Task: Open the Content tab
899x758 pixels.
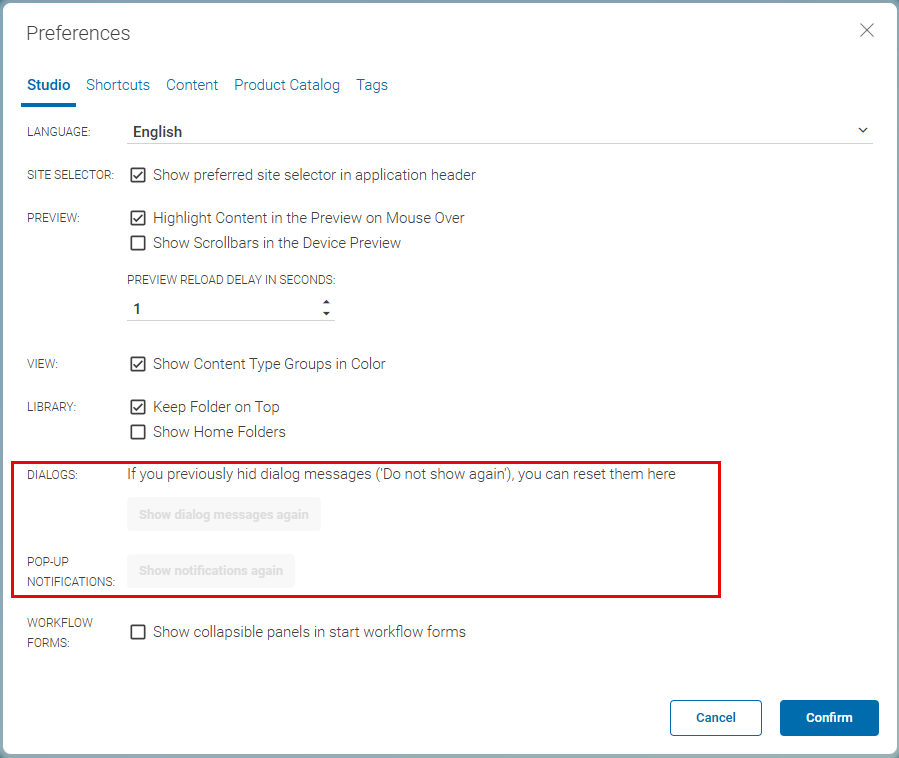Action: tap(192, 85)
